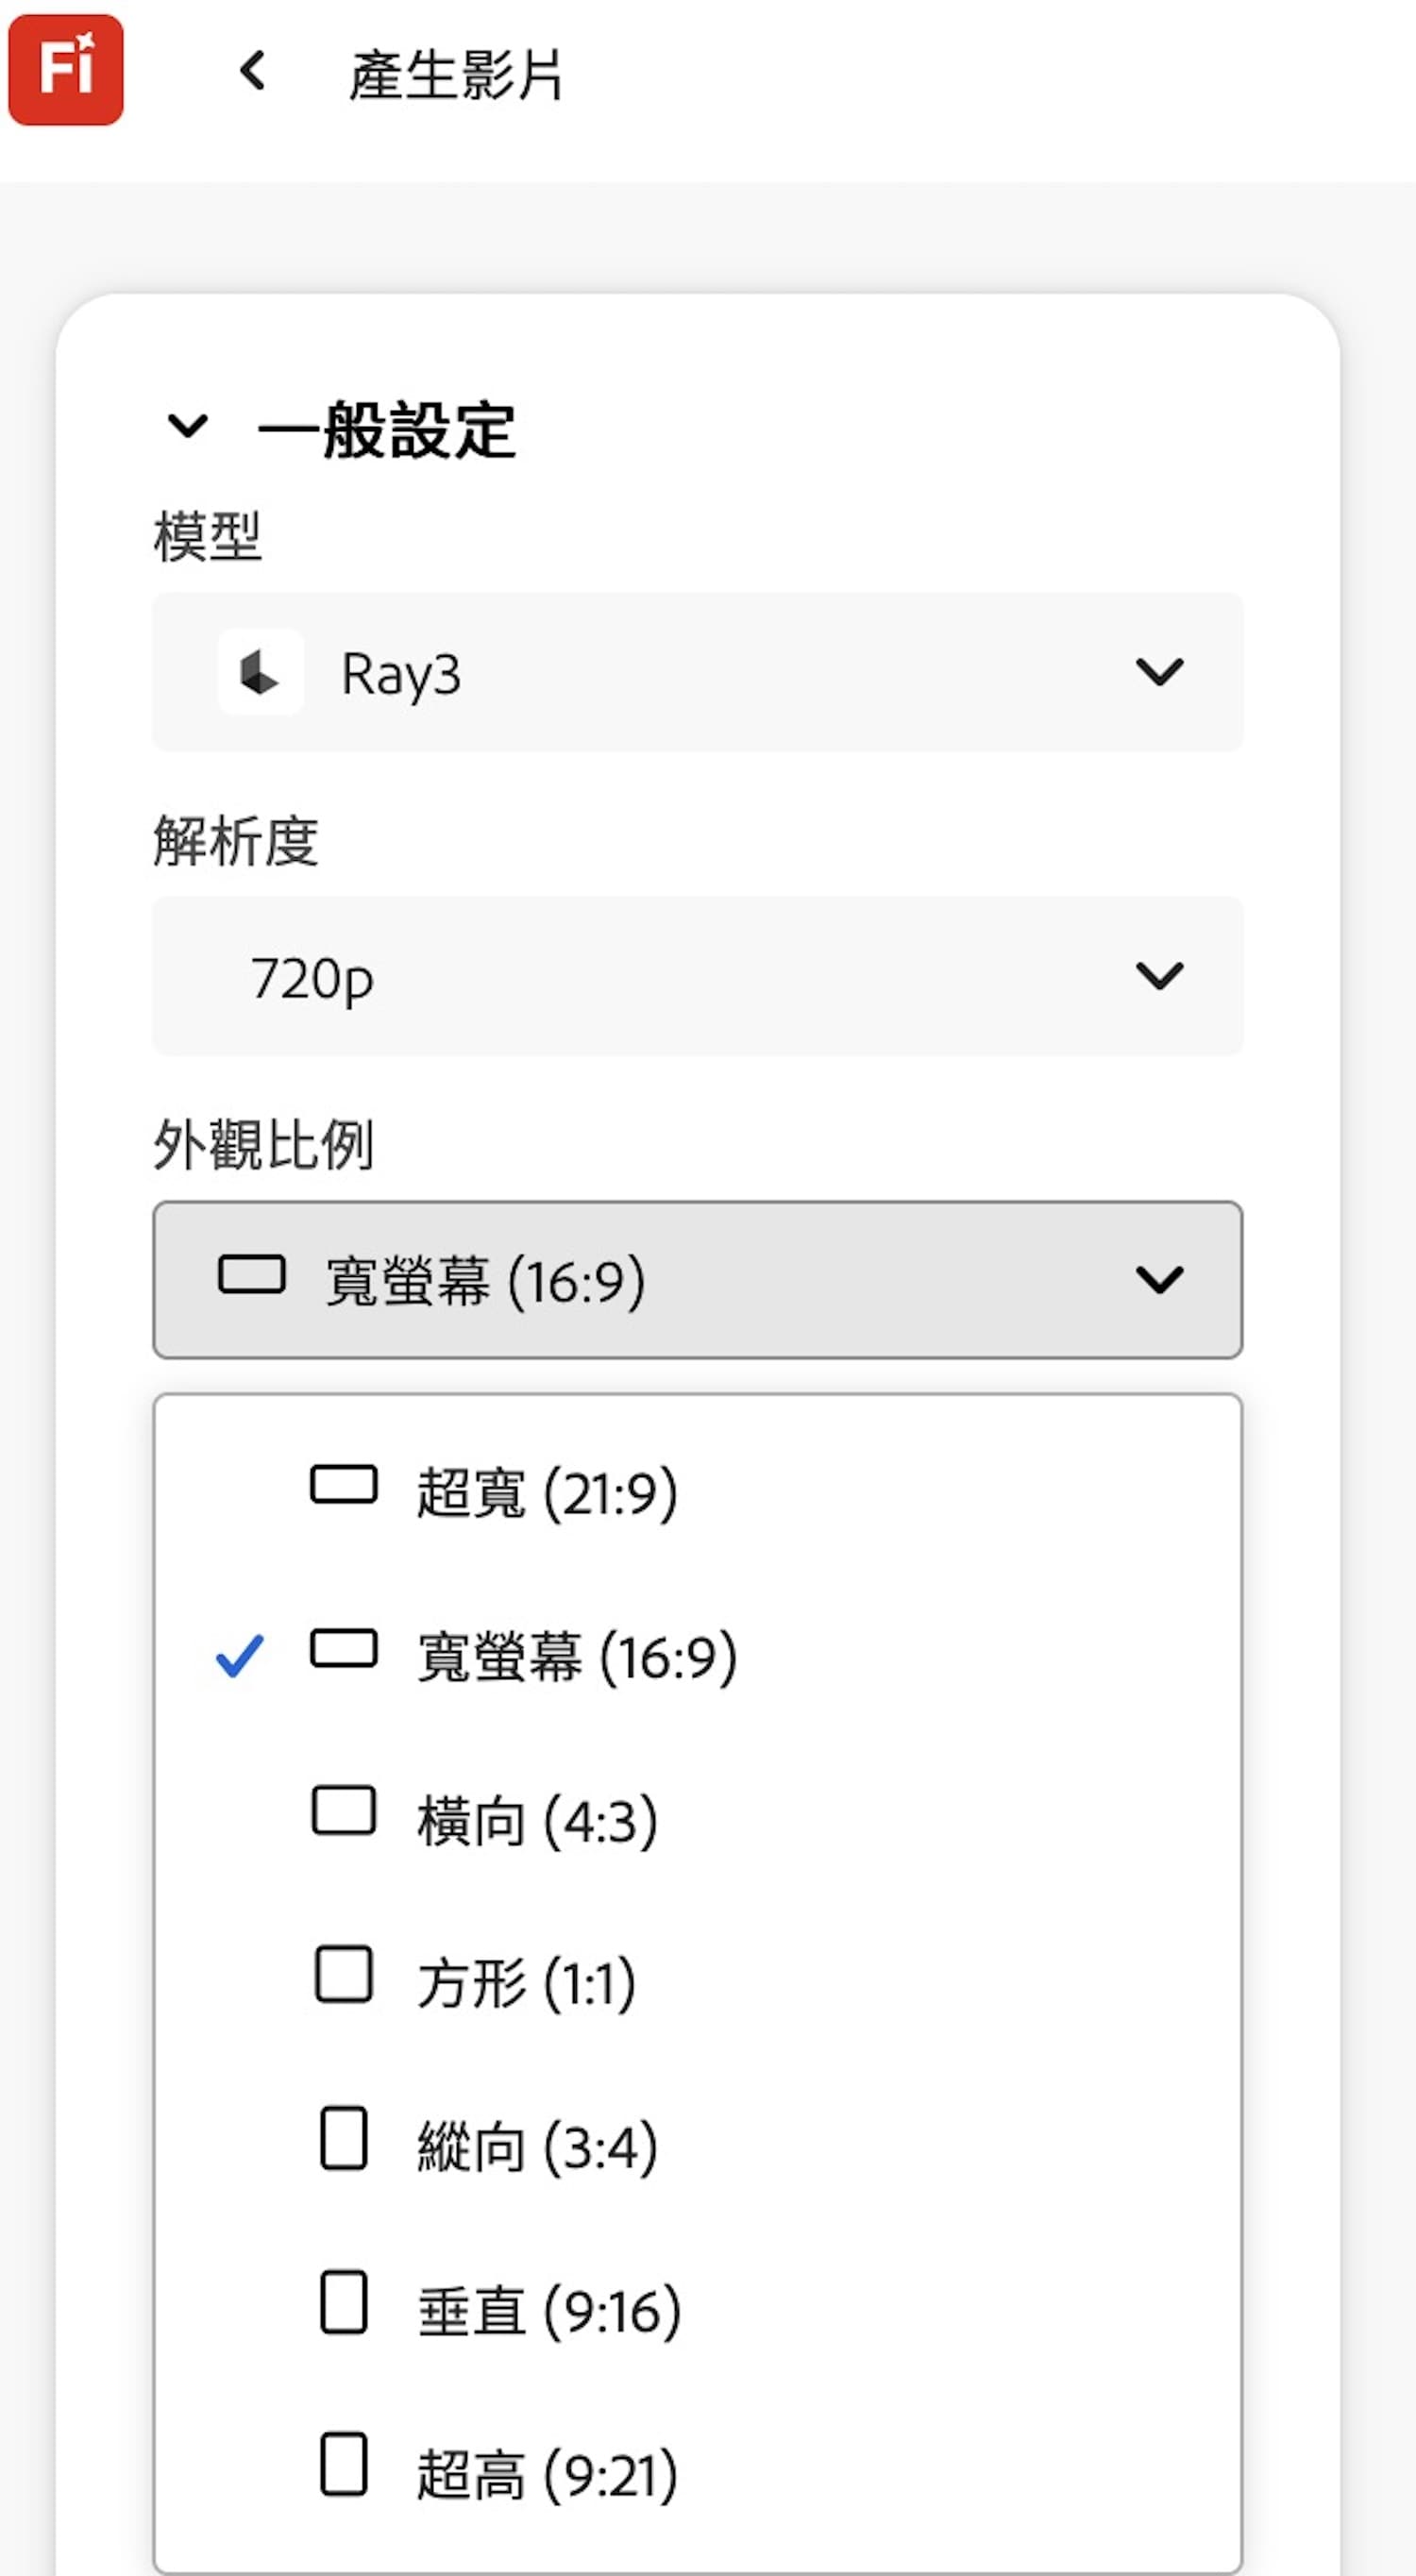This screenshot has width=1416, height=2576.
Task: Click the back arrow next to 產生影片
Action: pyautogui.click(x=252, y=68)
